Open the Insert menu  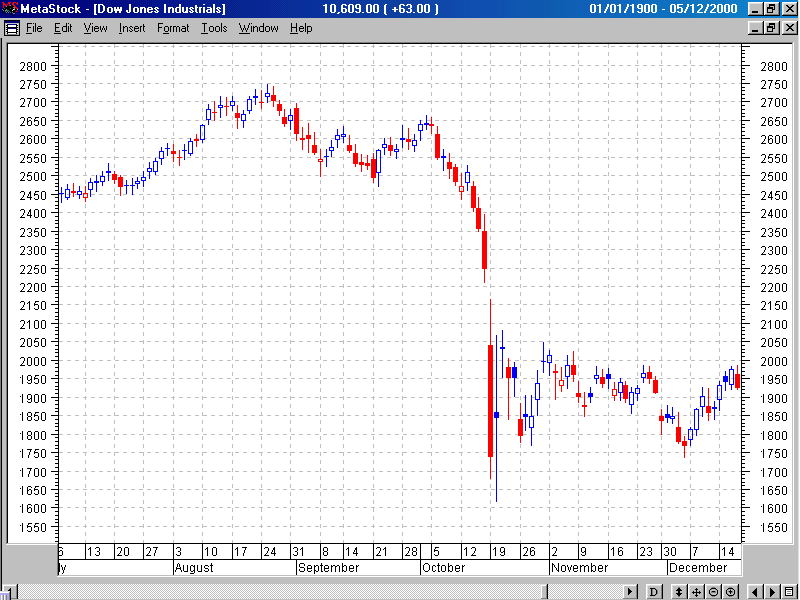click(132, 28)
